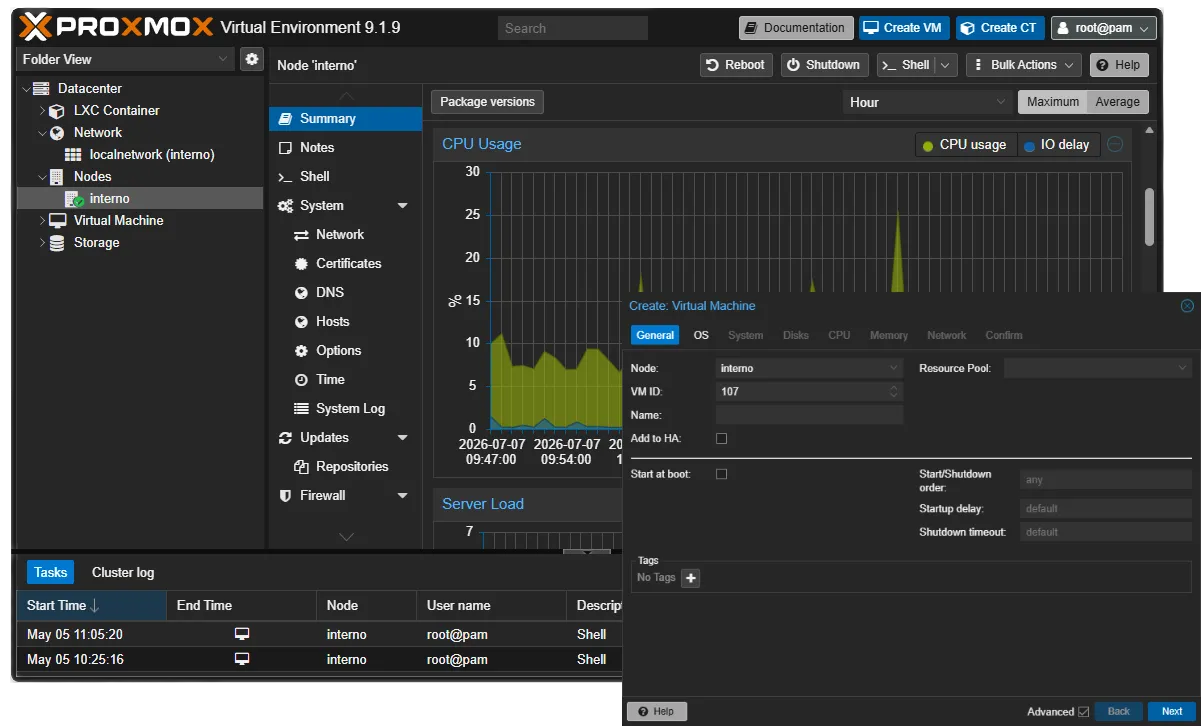The width and height of the screenshot is (1201, 726).
Task: Close the Create Virtual Machine dialog
Action: coord(1187,306)
